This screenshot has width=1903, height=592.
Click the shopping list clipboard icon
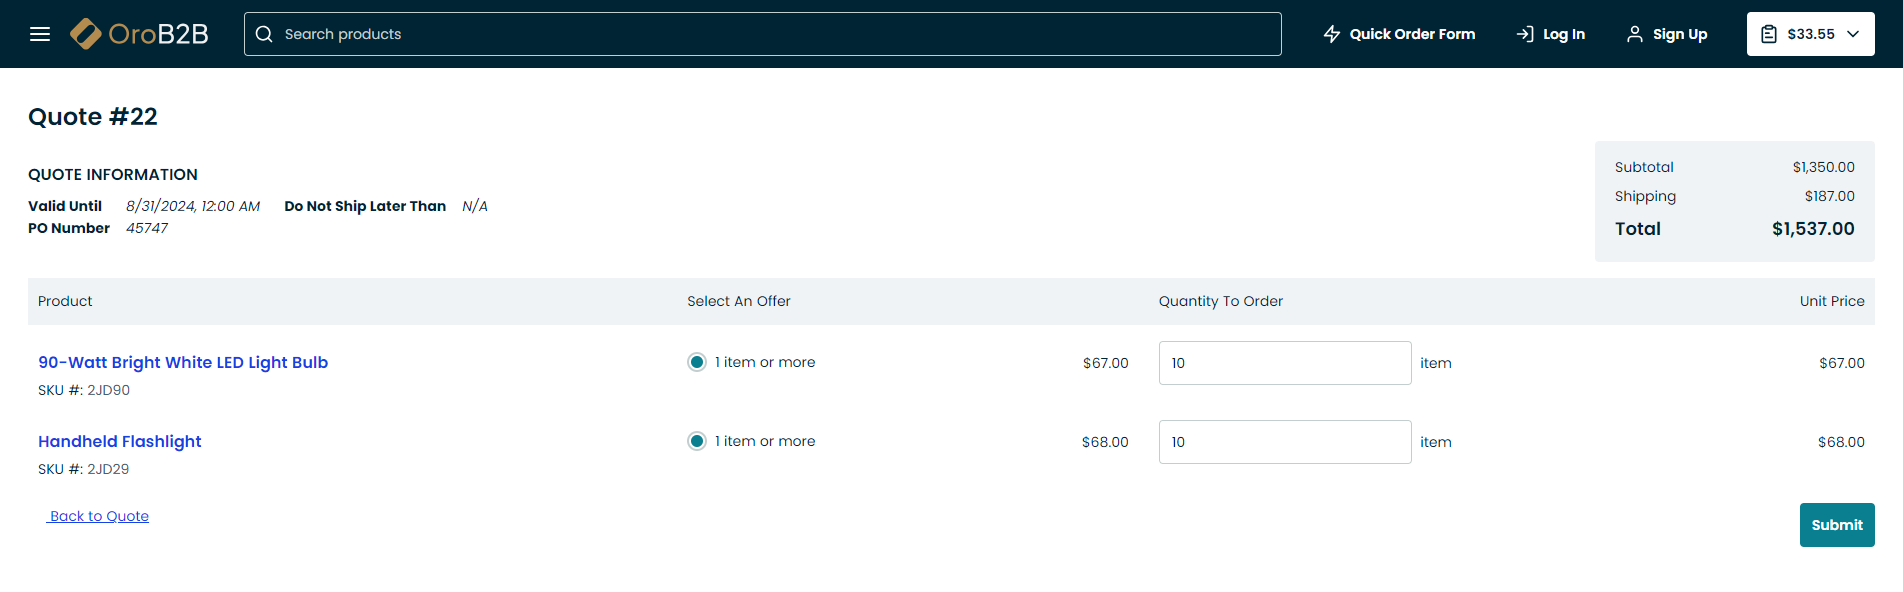click(1769, 34)
